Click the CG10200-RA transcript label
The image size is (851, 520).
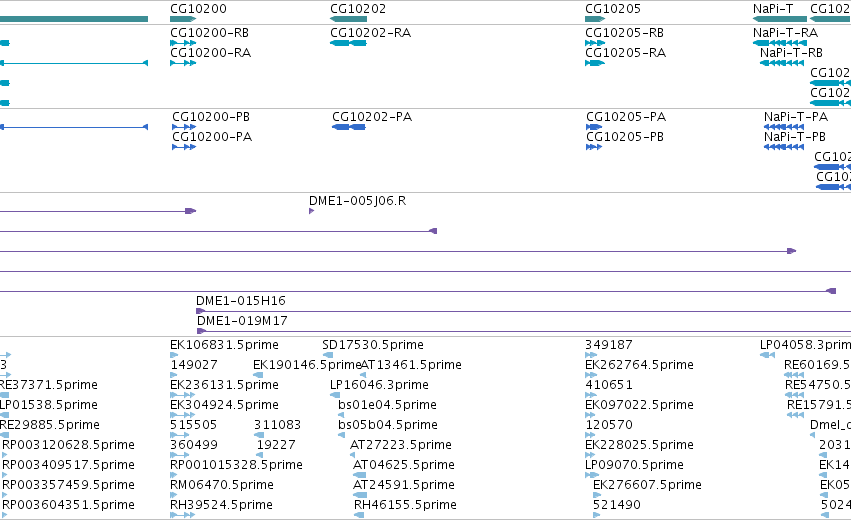coord(211,53)
